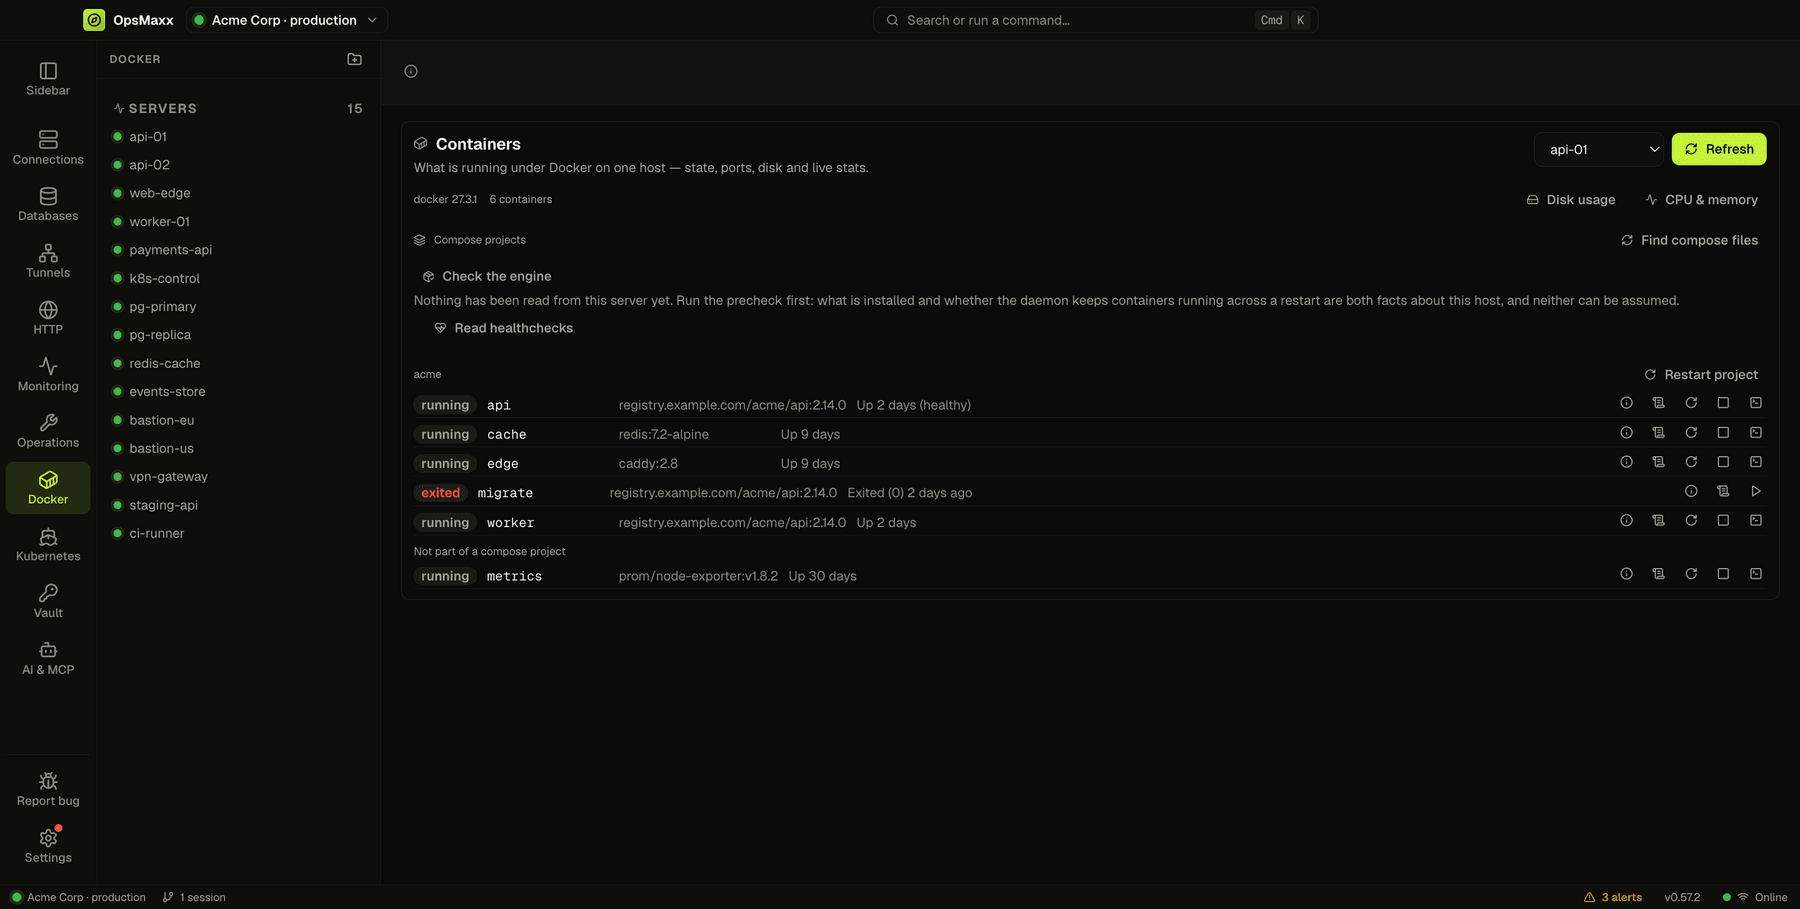
Task: View logs of the cache container
Action: click(x=1658, y=433)
